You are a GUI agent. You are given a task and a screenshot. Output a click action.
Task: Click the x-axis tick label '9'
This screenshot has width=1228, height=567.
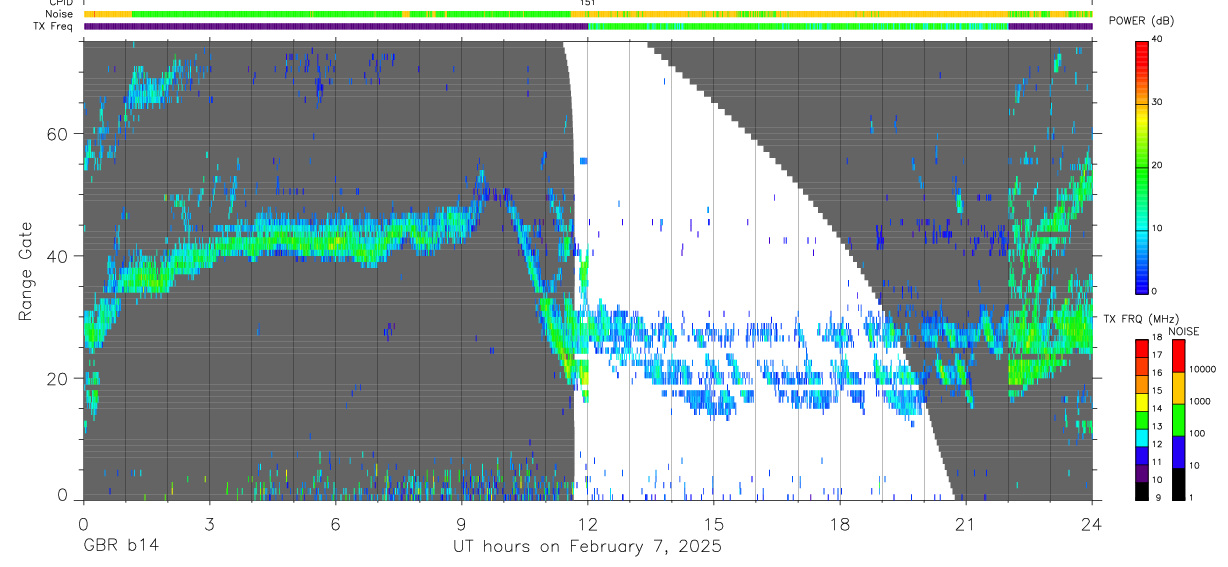tap(461, 523)
